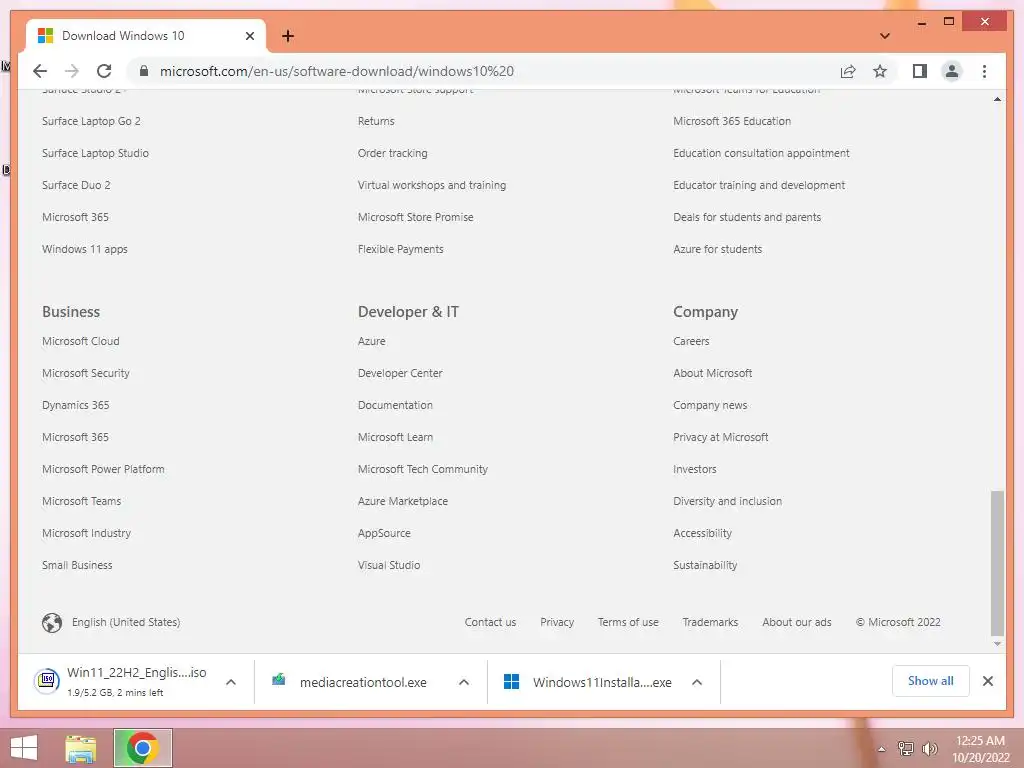Open the Small Business link
The width and height of the screenshot is (1024, 768).
(x=77, y=565)
